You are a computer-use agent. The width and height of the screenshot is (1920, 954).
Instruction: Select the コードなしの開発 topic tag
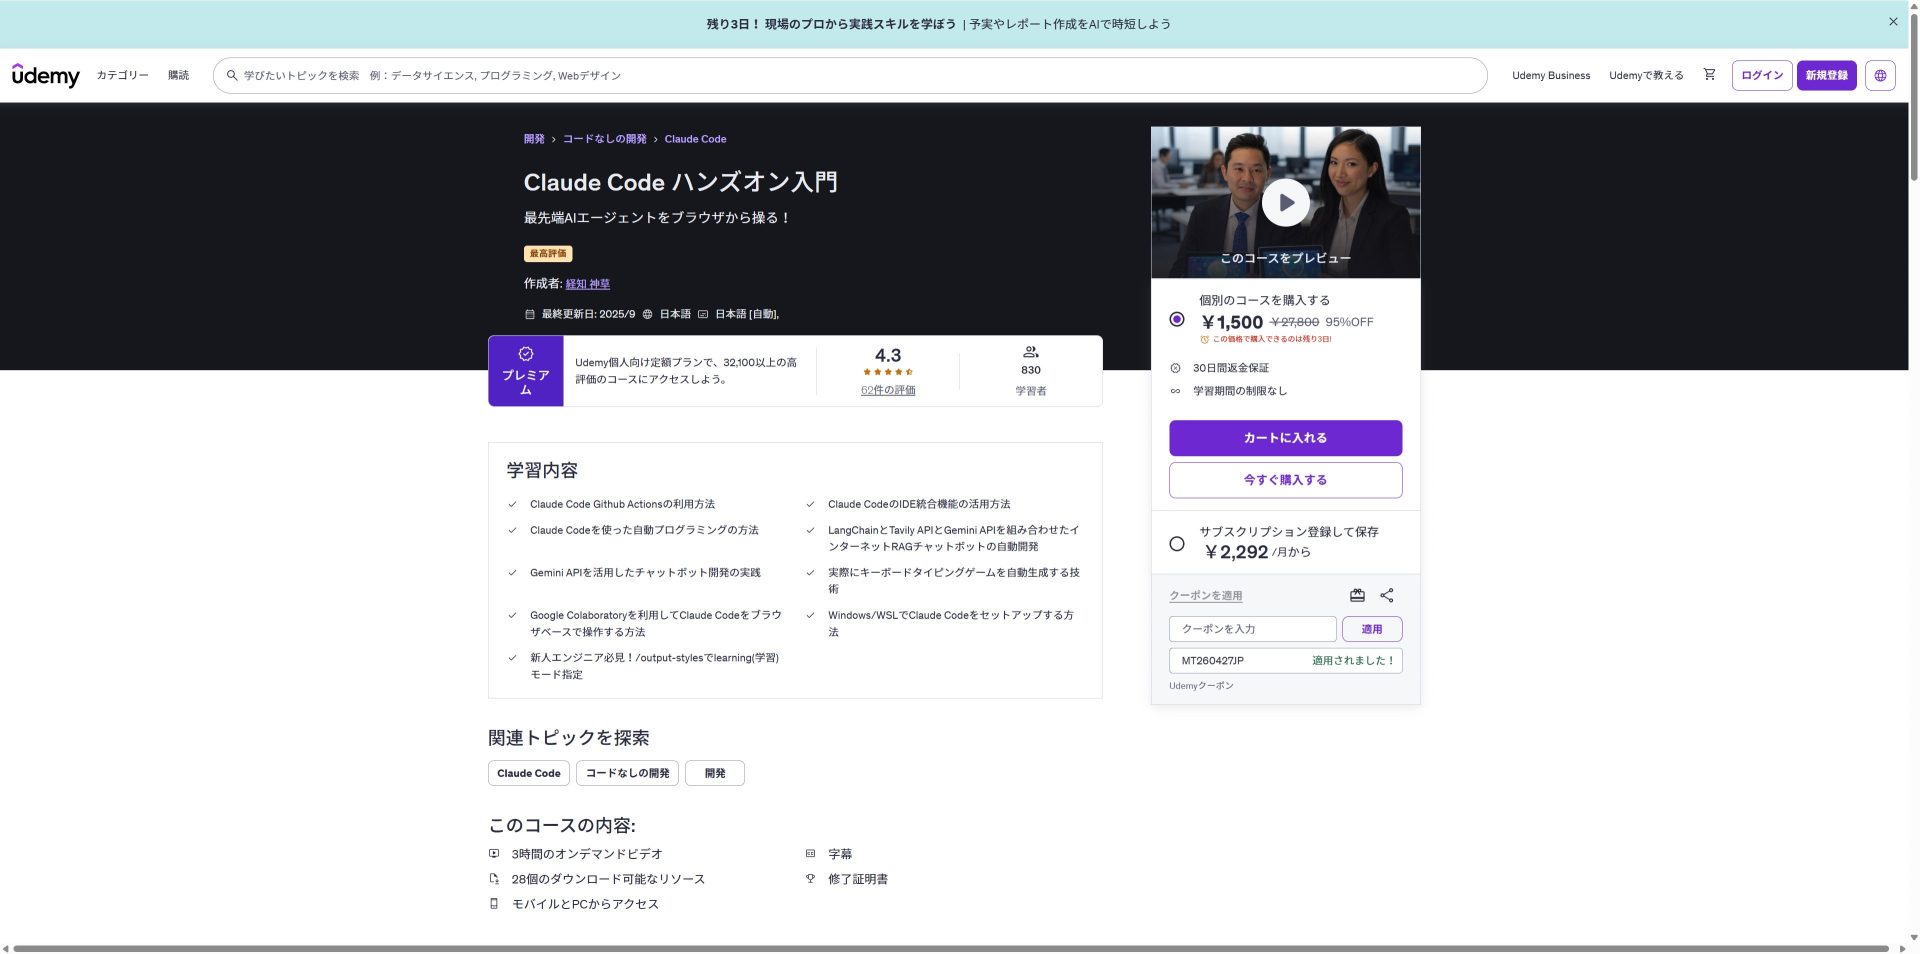pos(627,773)
